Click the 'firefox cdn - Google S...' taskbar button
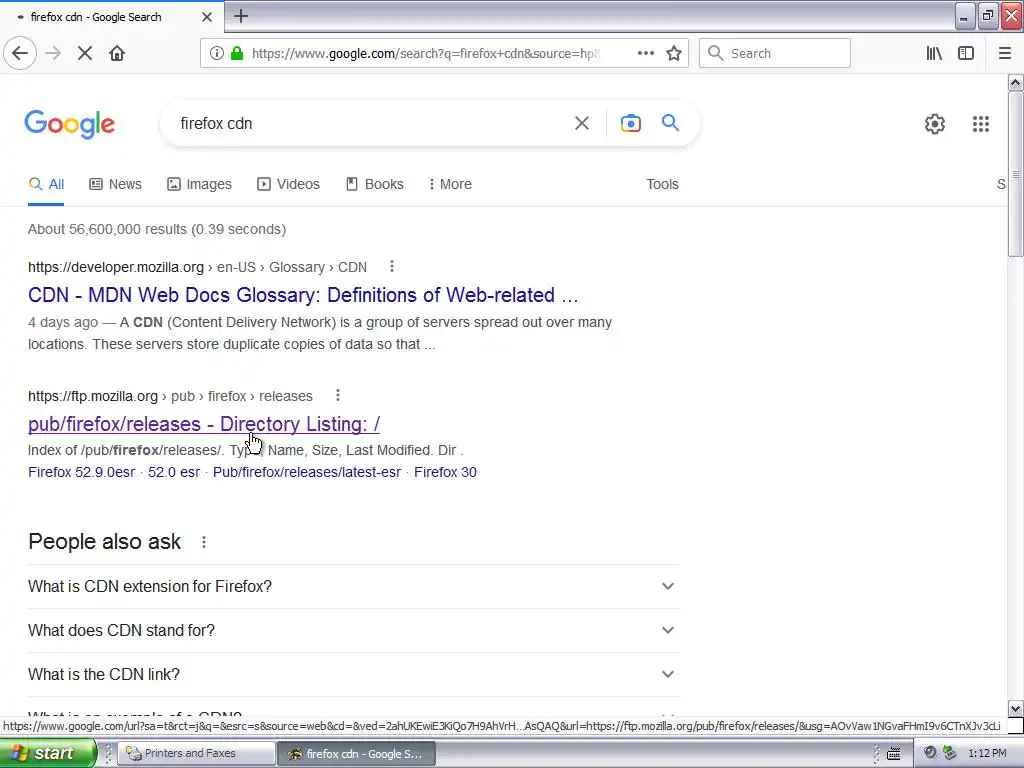The image size is (1024, 768). (x=356, y=754)
